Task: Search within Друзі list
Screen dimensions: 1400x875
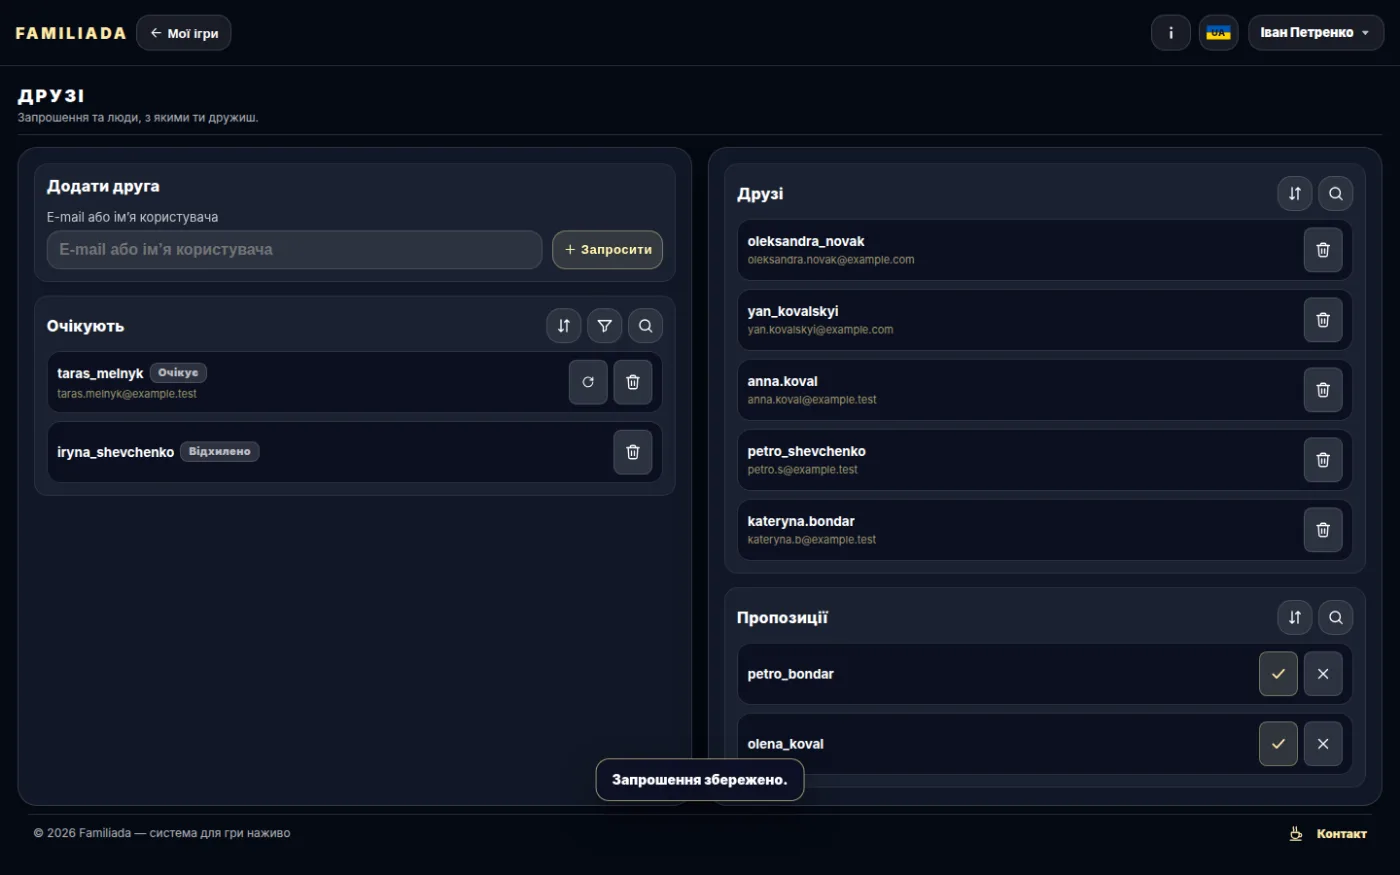Action: pos(1336,193)
